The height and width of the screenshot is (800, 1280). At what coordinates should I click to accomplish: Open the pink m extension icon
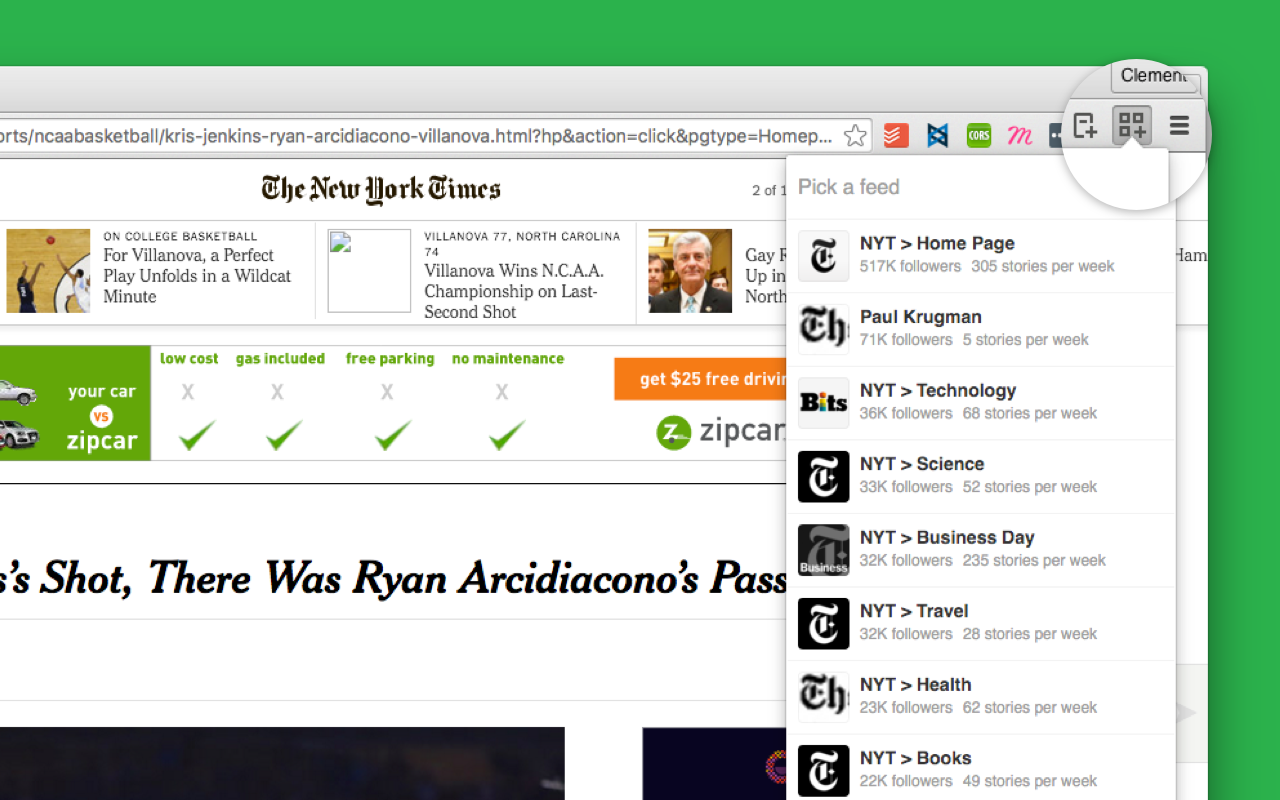(x=1020, y=135)
